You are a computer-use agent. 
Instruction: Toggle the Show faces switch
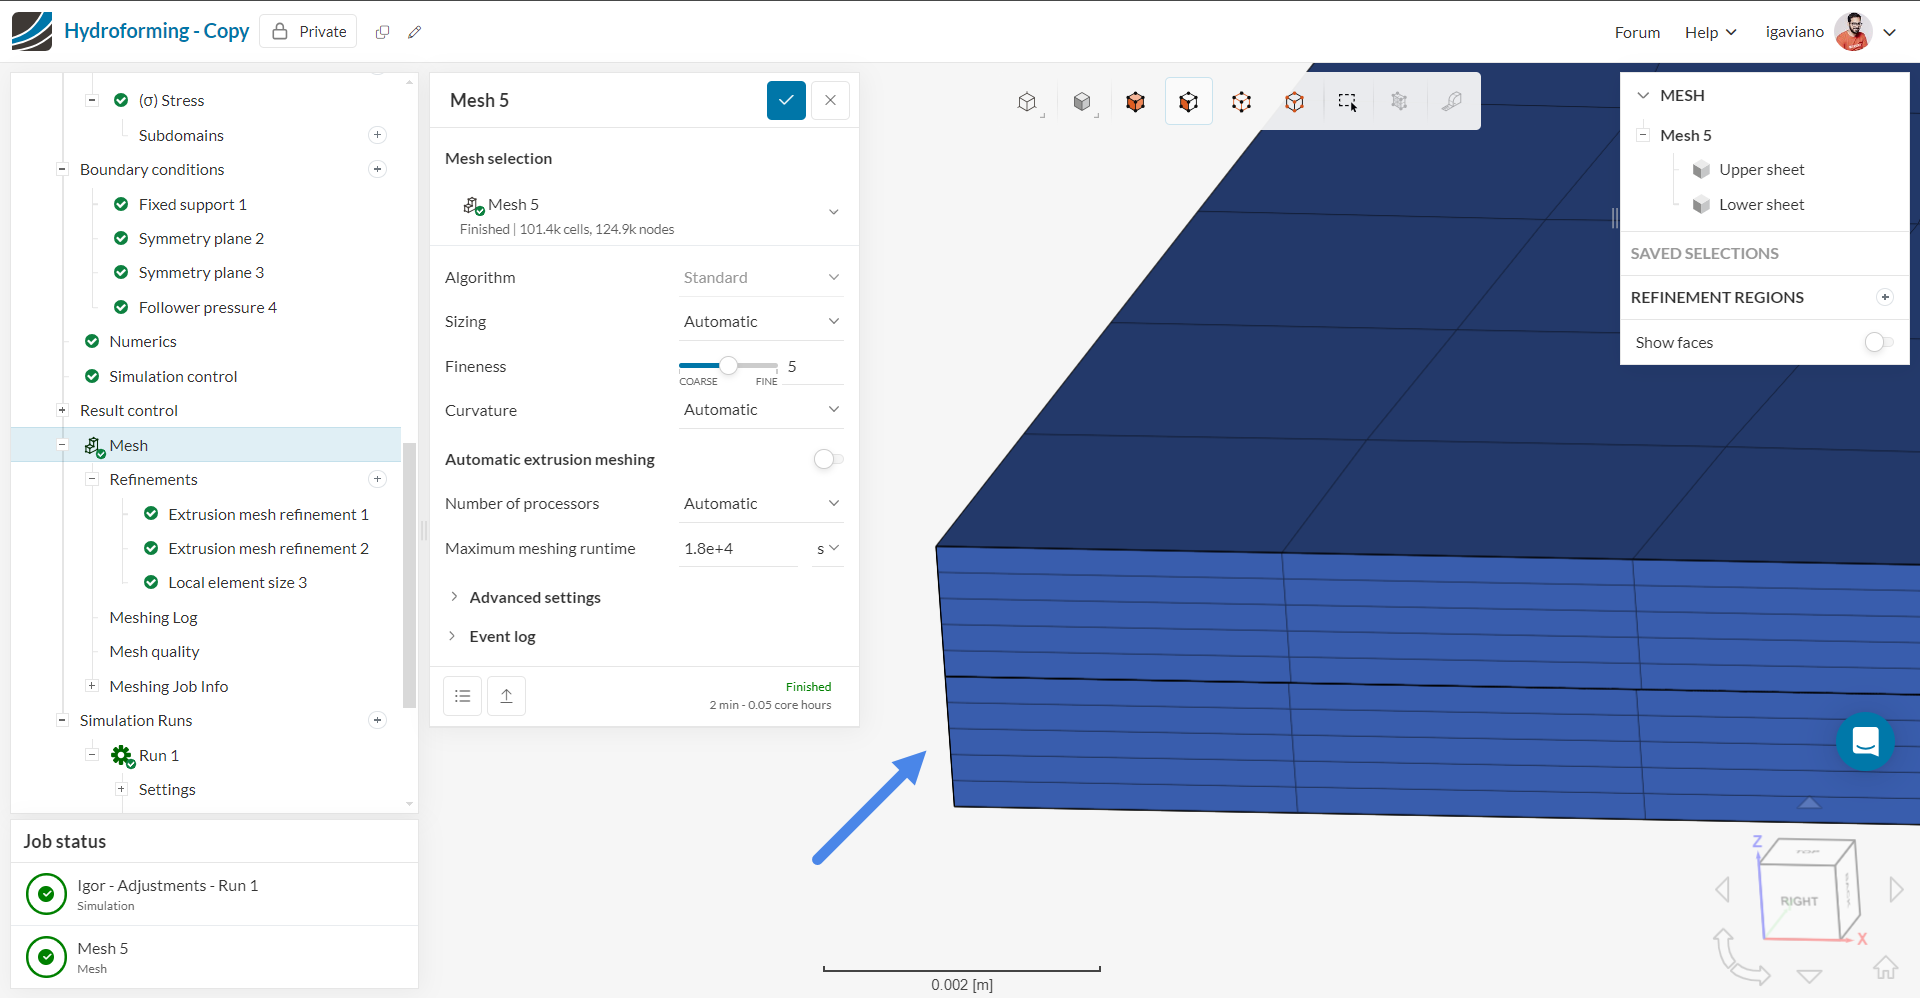[1879, 342]
